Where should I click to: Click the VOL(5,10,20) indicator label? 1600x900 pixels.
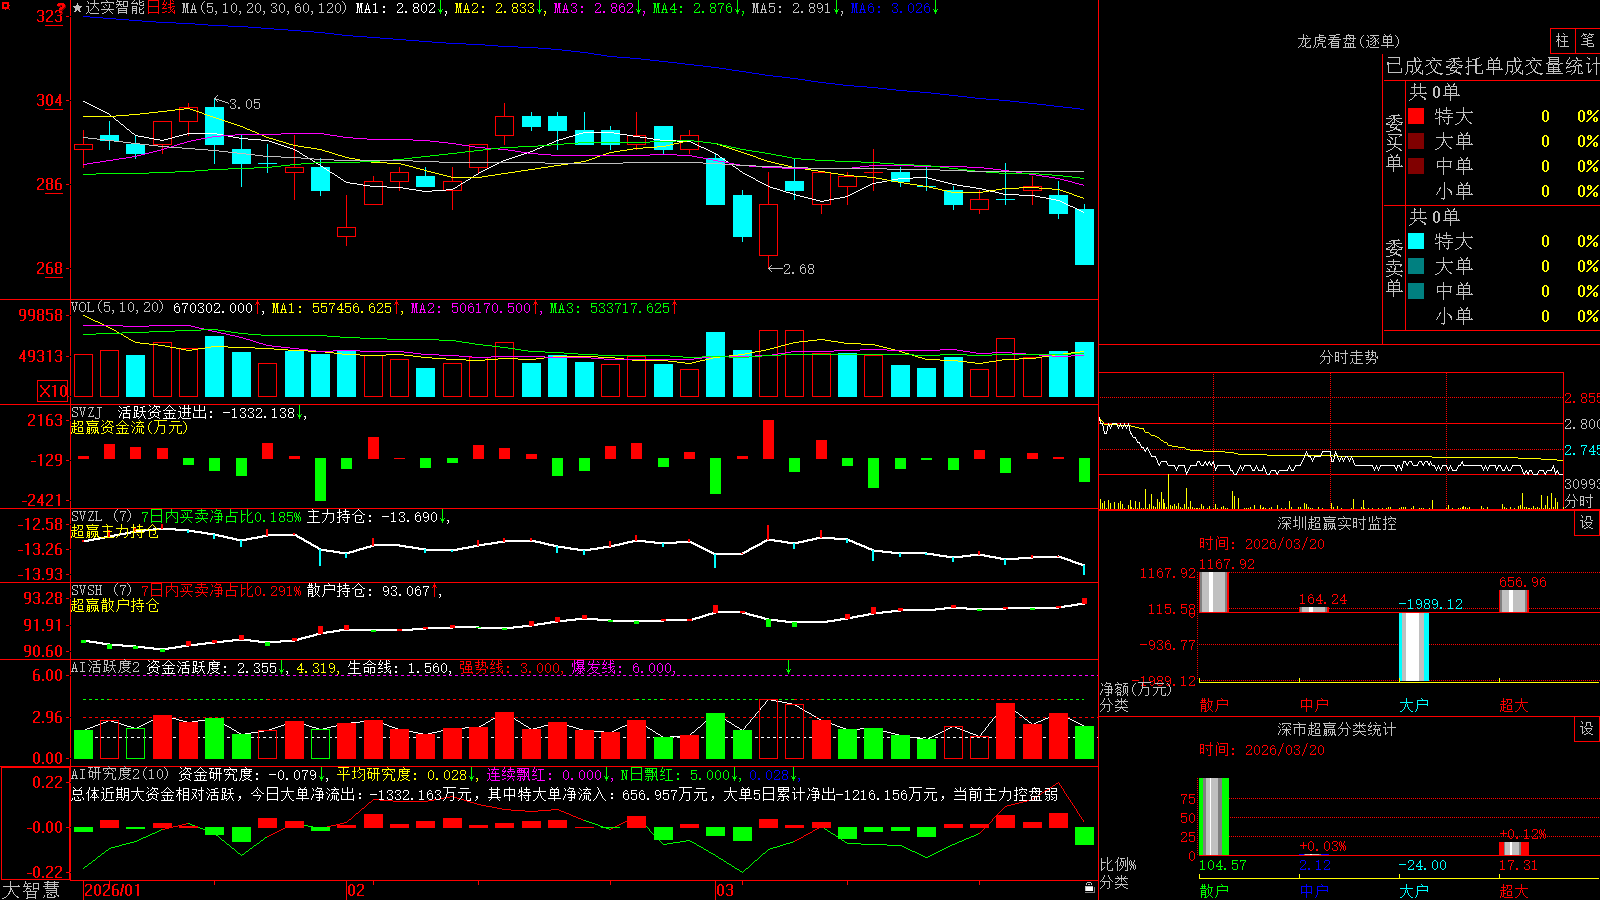point(117,308)
